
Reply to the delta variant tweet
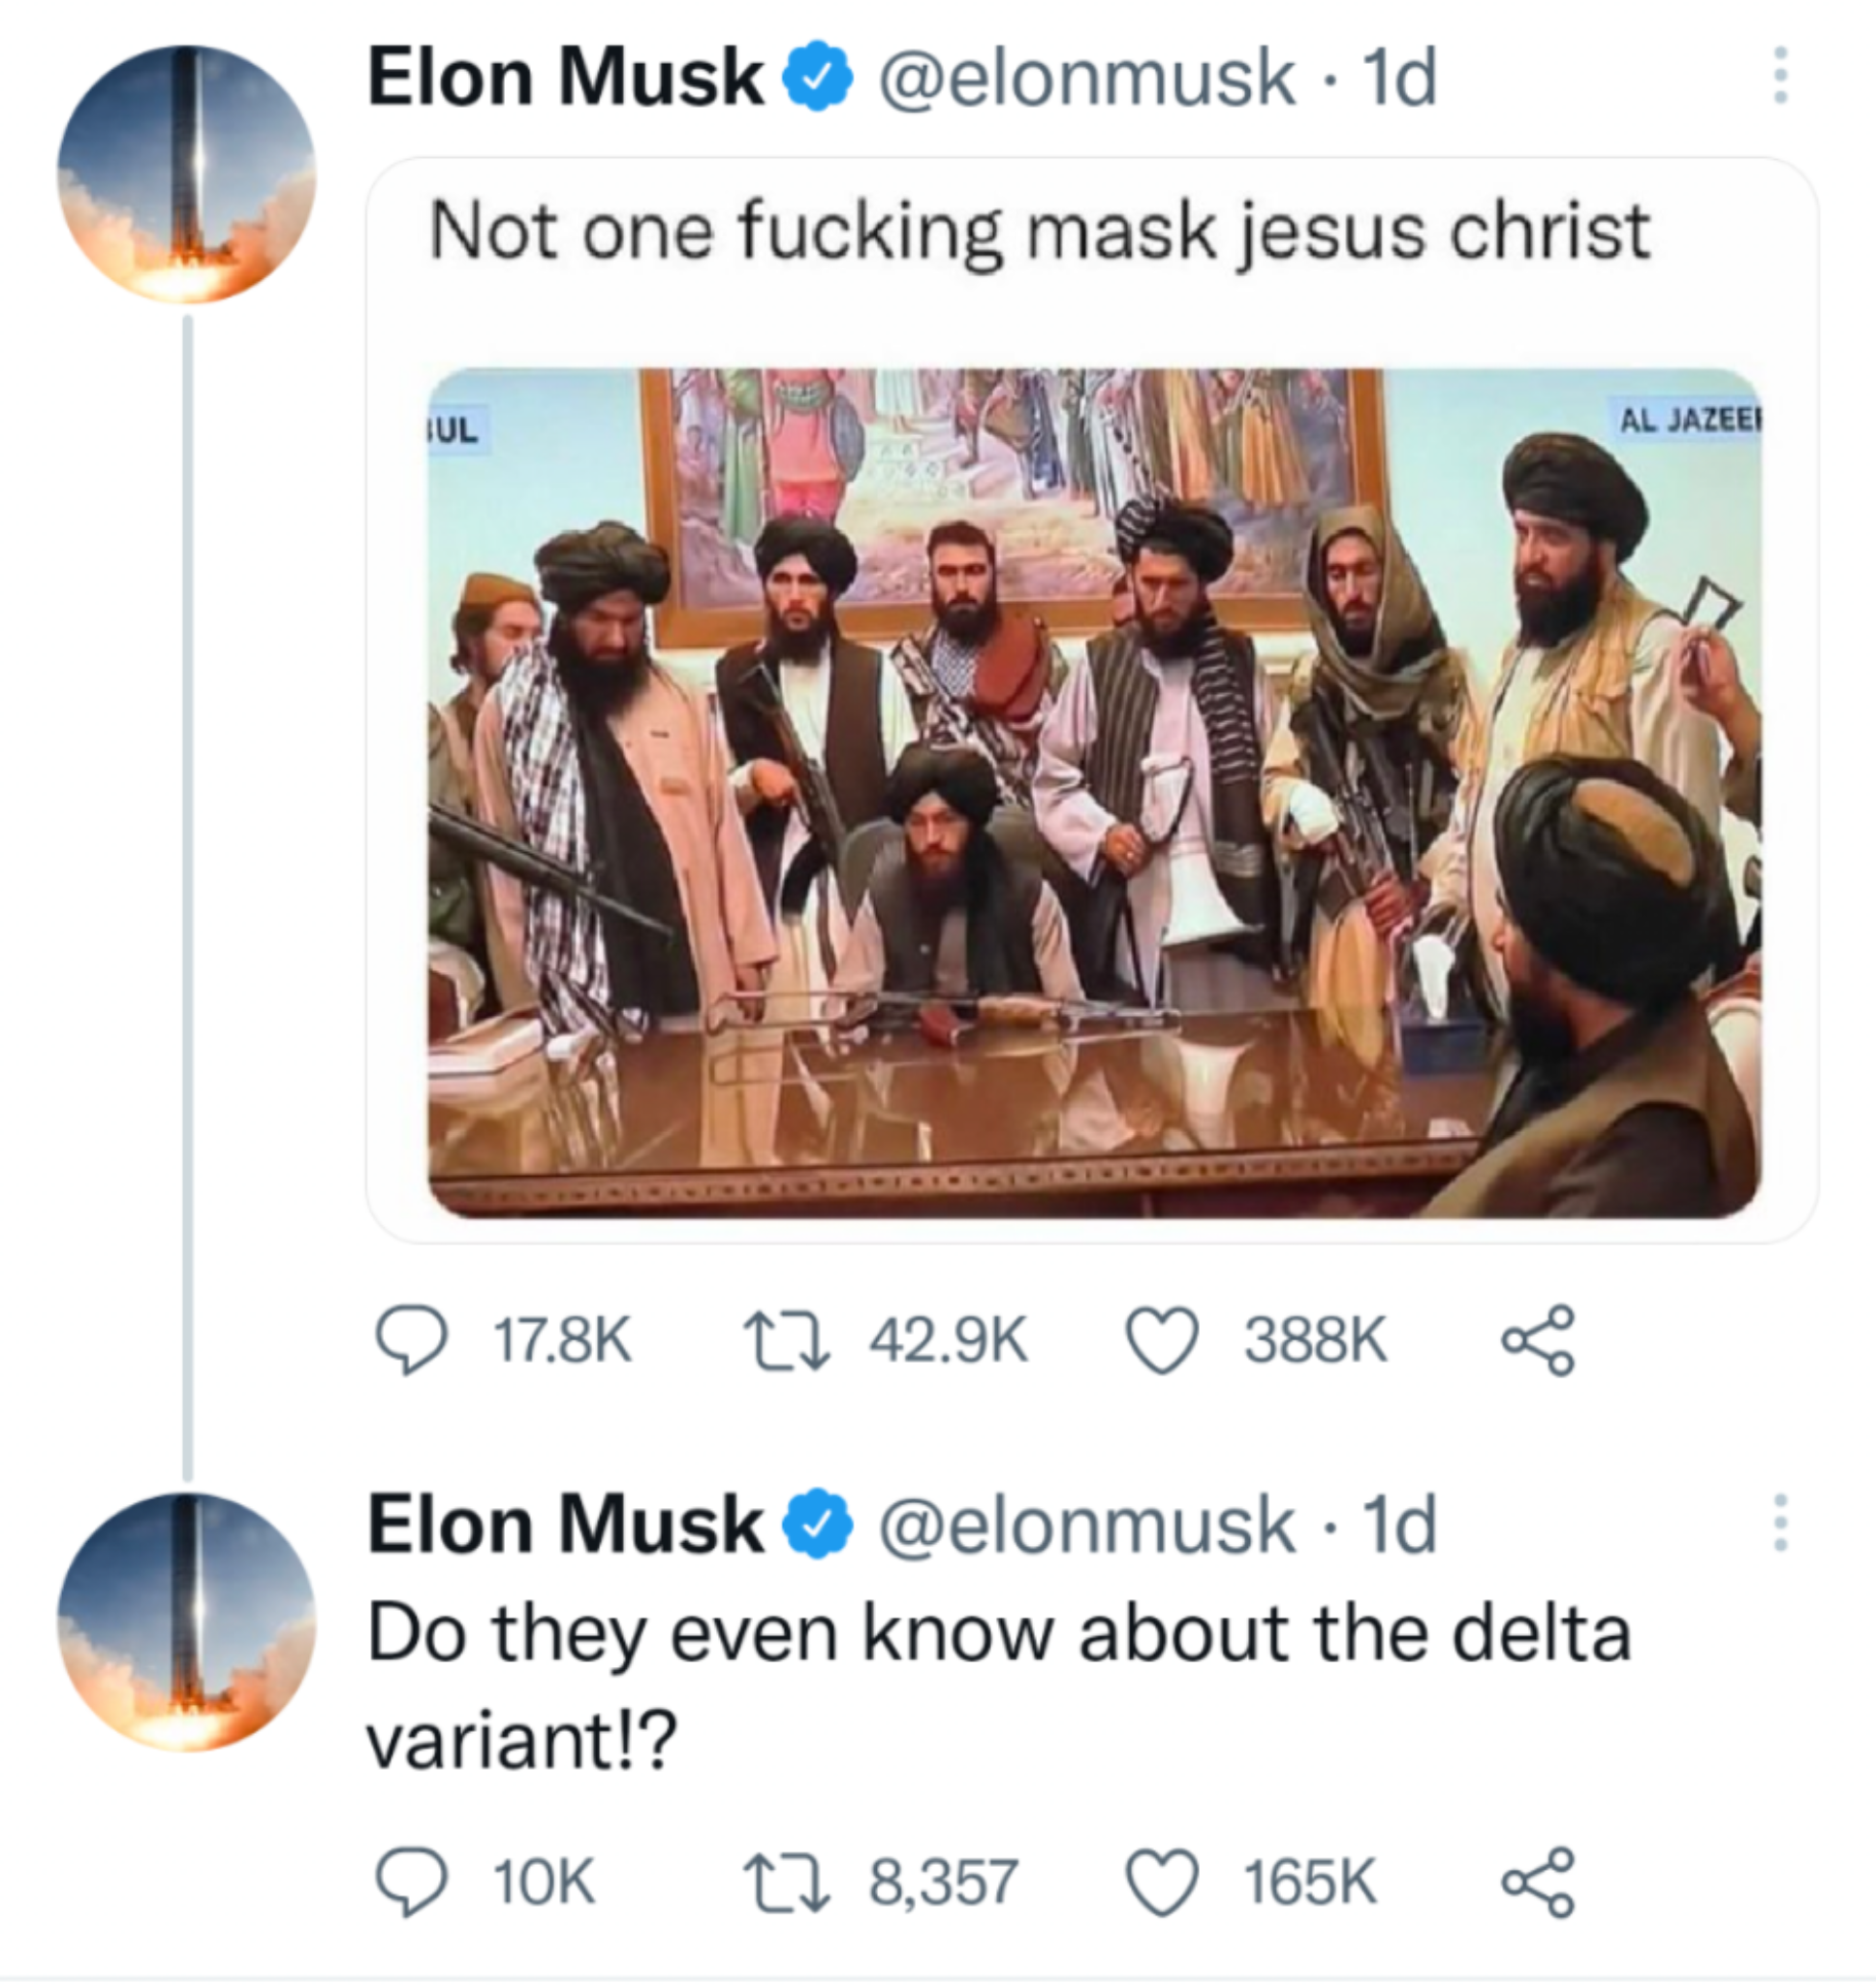(x=411, y=1882)
